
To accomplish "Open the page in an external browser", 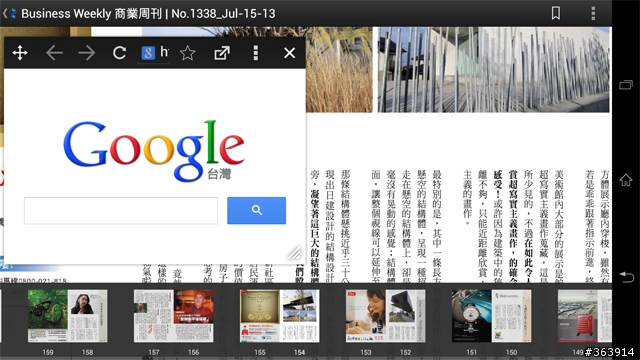I will coord(222,53).
